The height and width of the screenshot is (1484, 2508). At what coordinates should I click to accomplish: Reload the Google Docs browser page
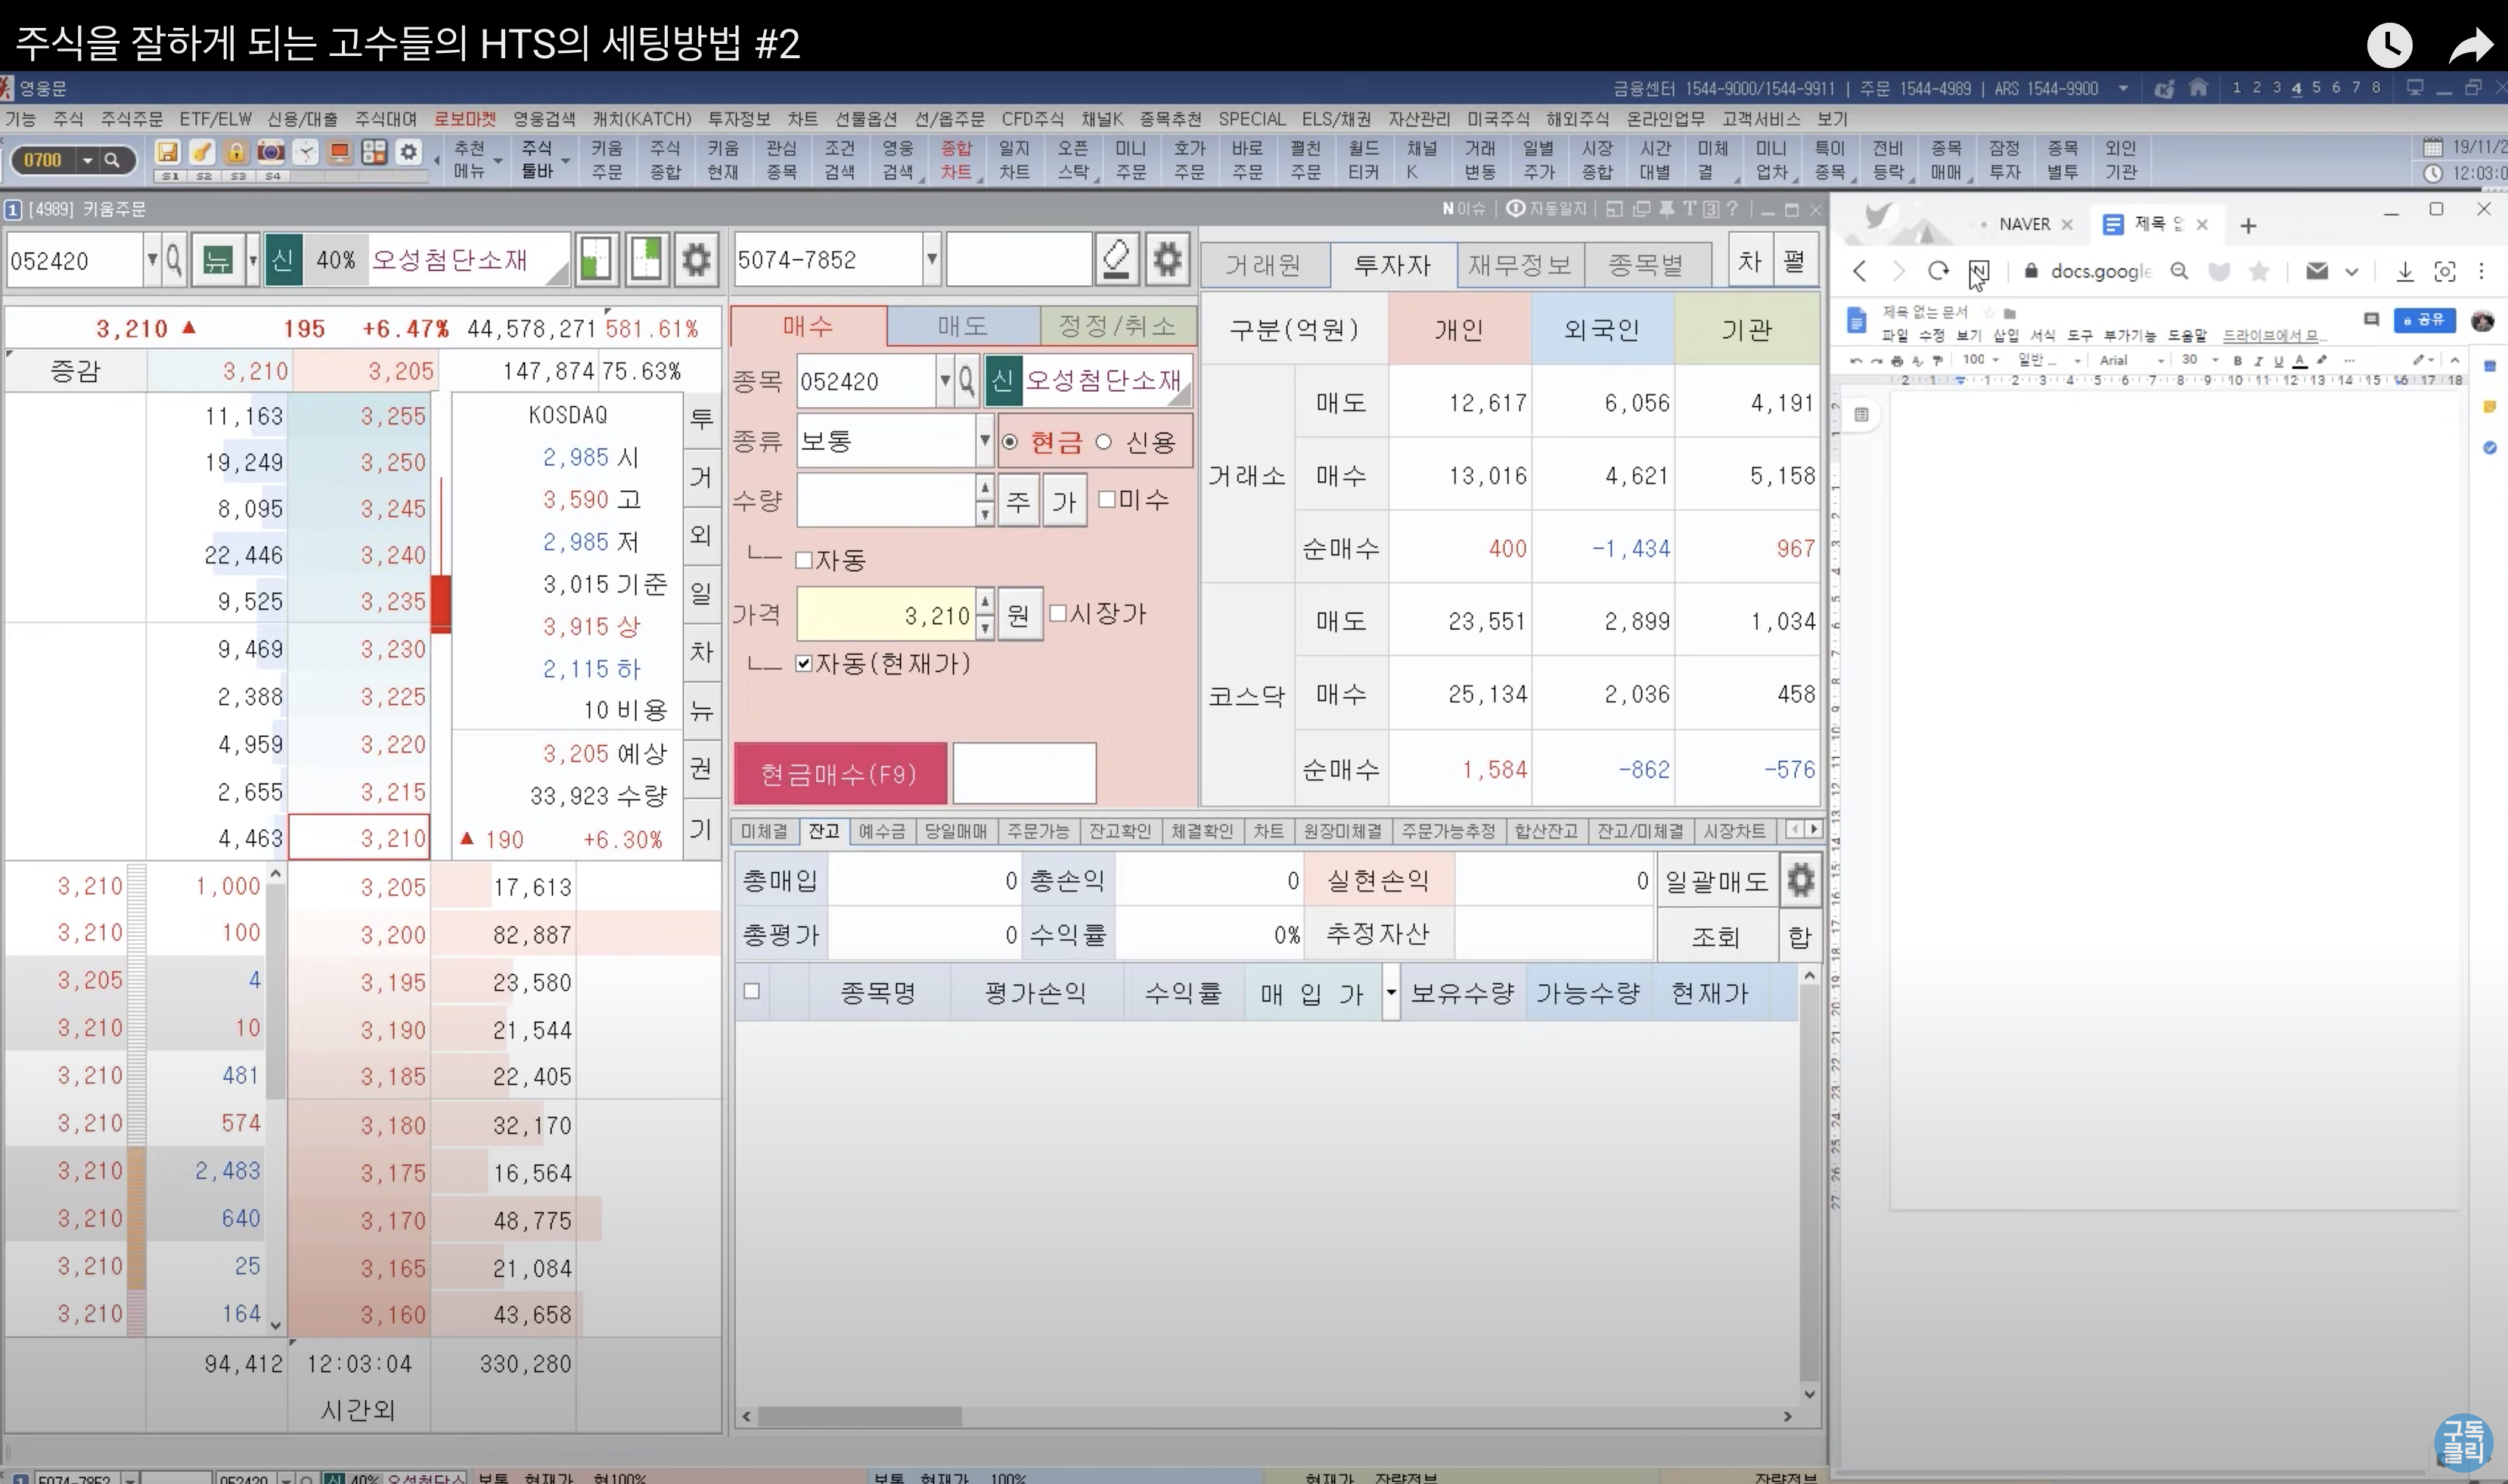pos(1938,271)
